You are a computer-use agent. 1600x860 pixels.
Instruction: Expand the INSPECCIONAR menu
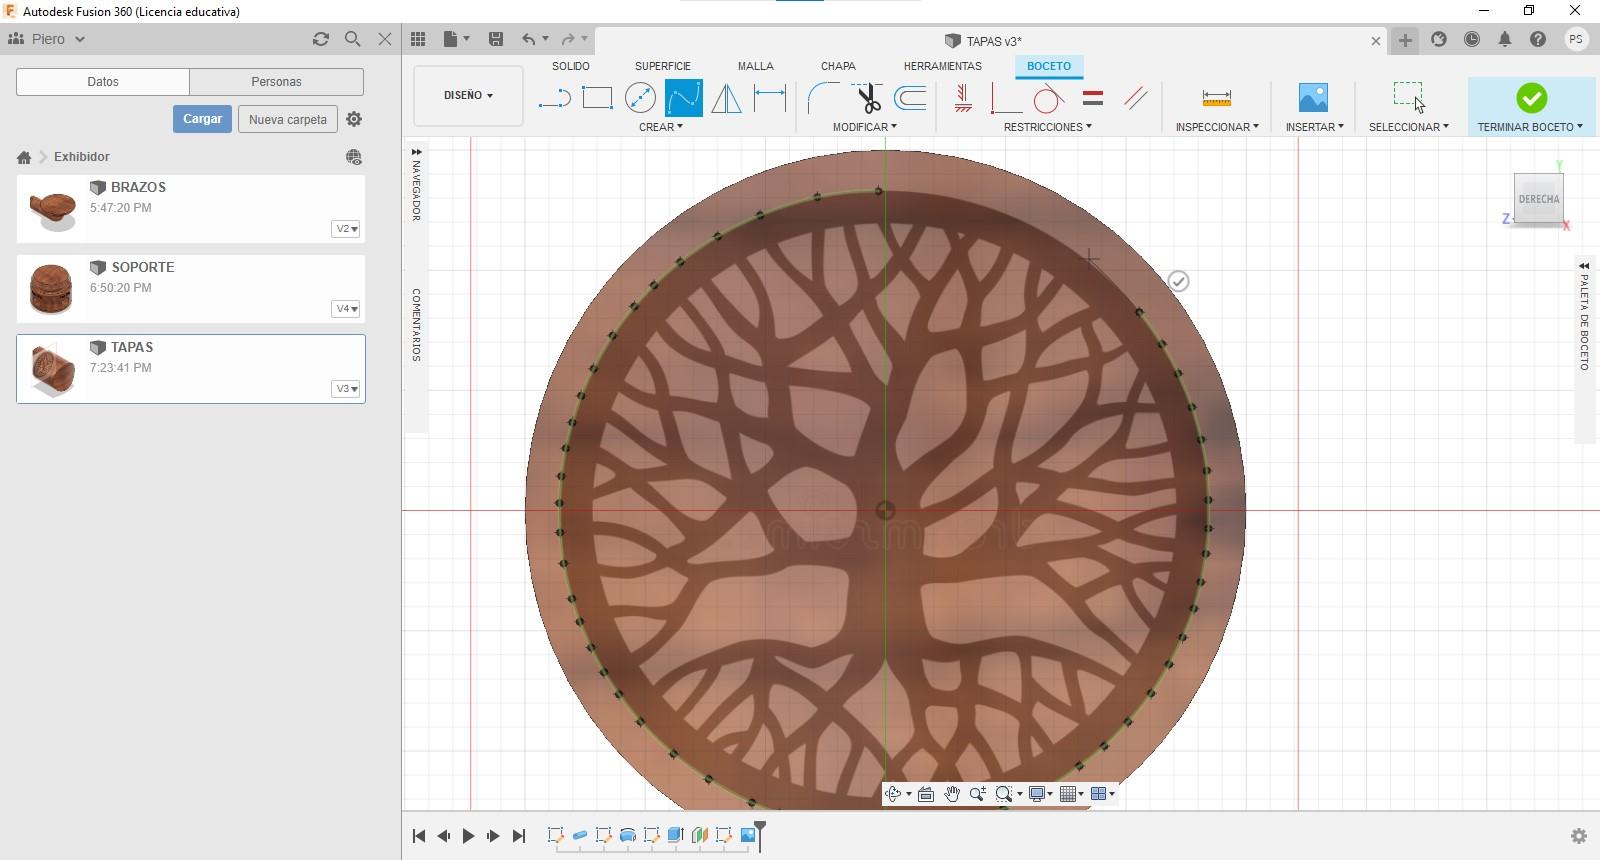[x=1217, y=127]
